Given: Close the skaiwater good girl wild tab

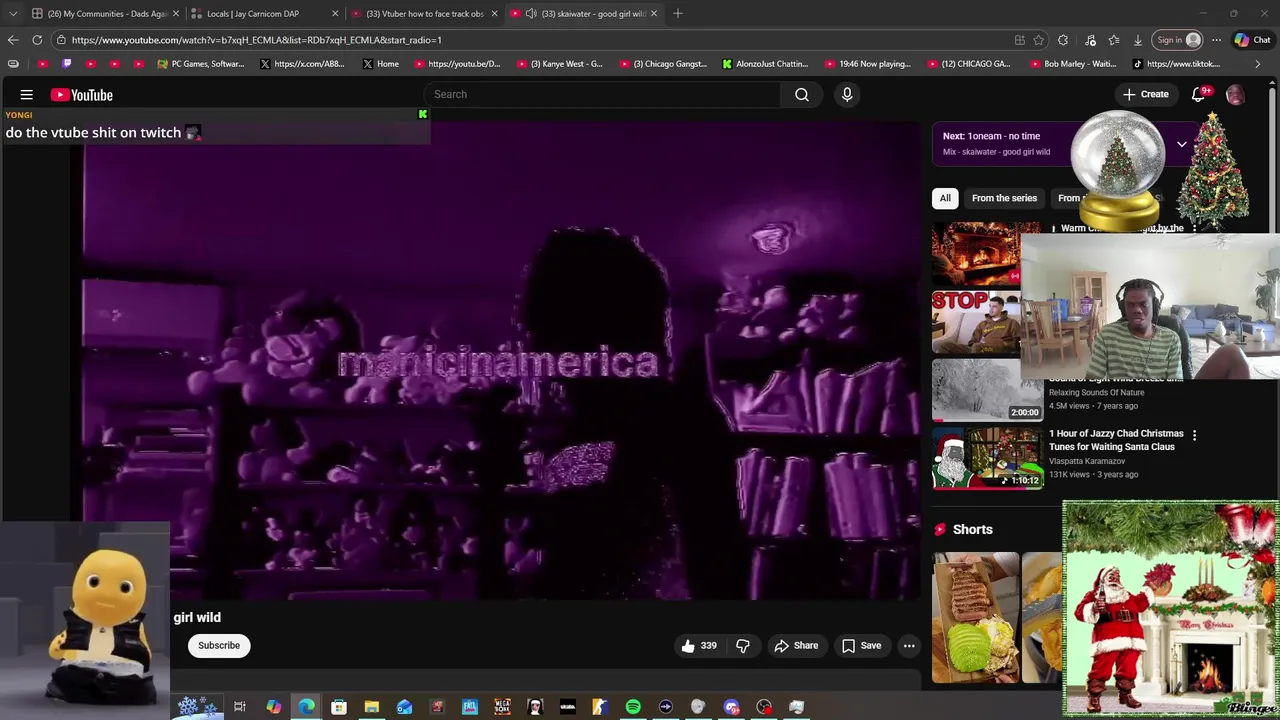Looking at the screenshot, I should (654, 14).
